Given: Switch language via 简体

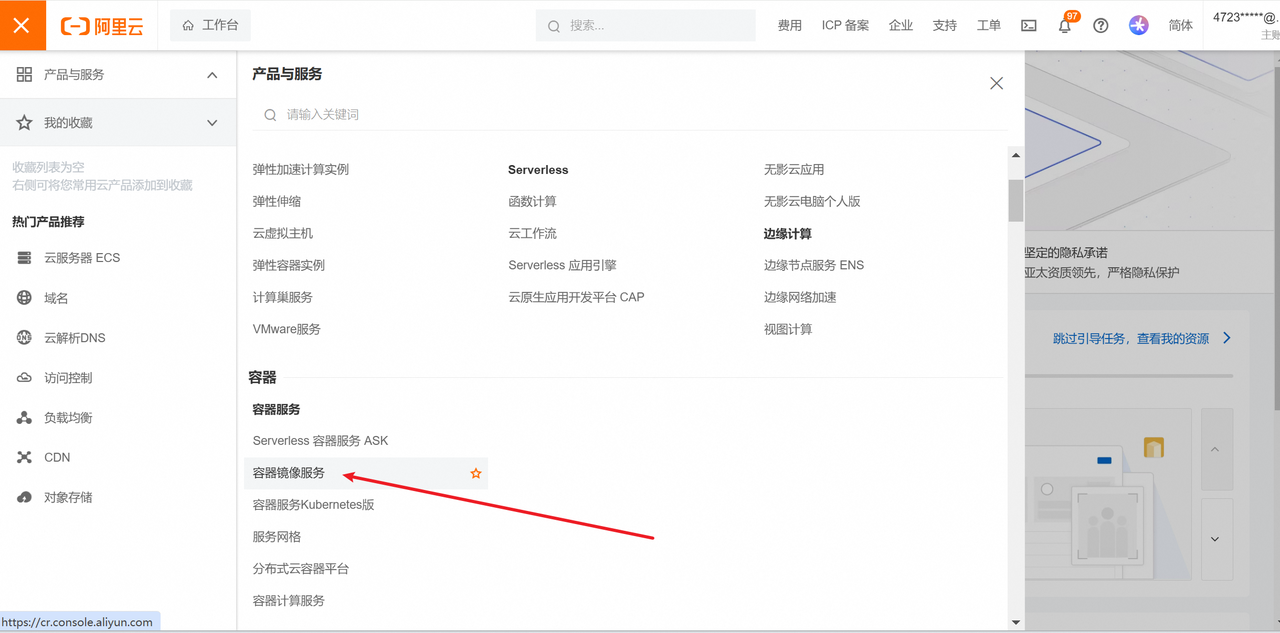Looking at the screenshot, I should pyautogui.click(x=1181, y=26).
